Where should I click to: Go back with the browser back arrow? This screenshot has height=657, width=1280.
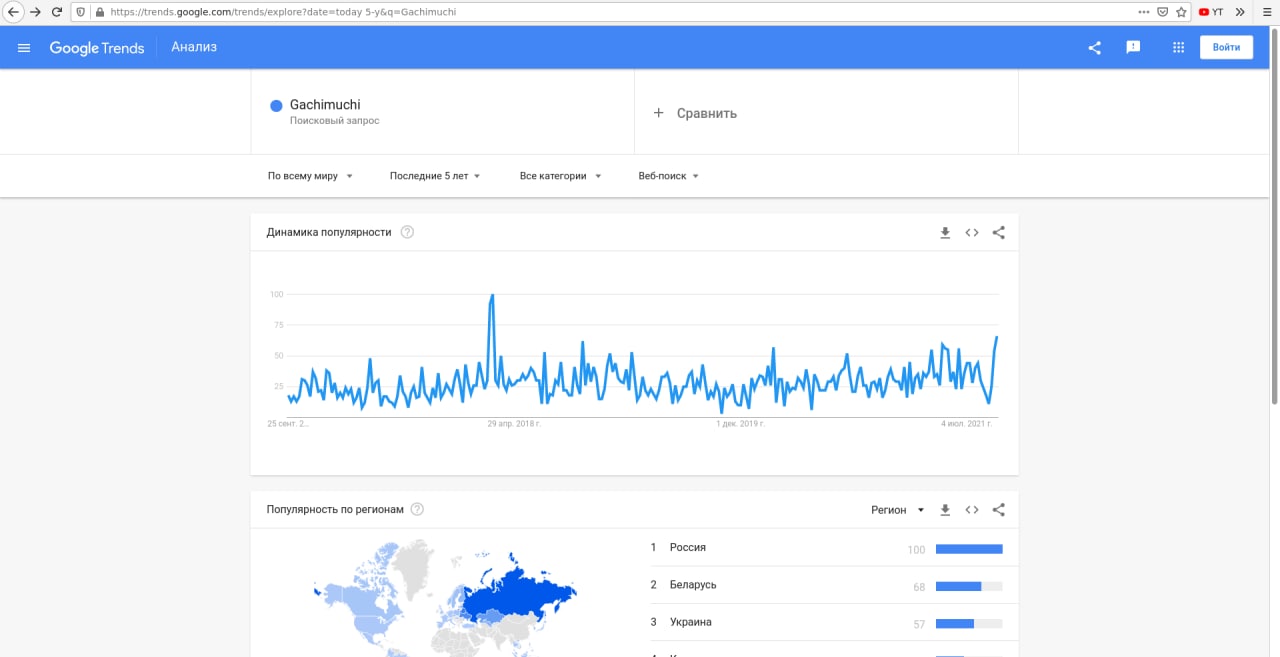(14, 12)
